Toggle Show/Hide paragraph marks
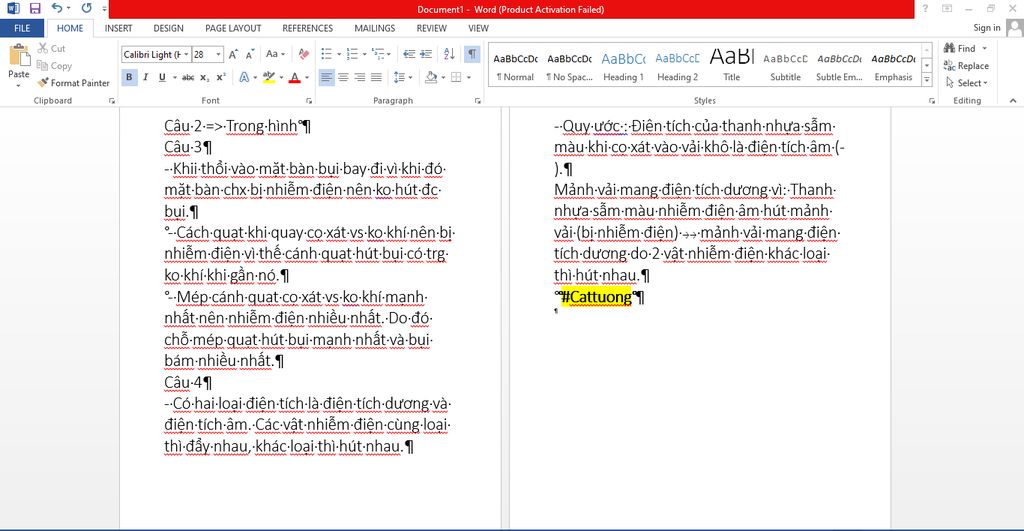 pyautogui.click(x=472, y=54)
